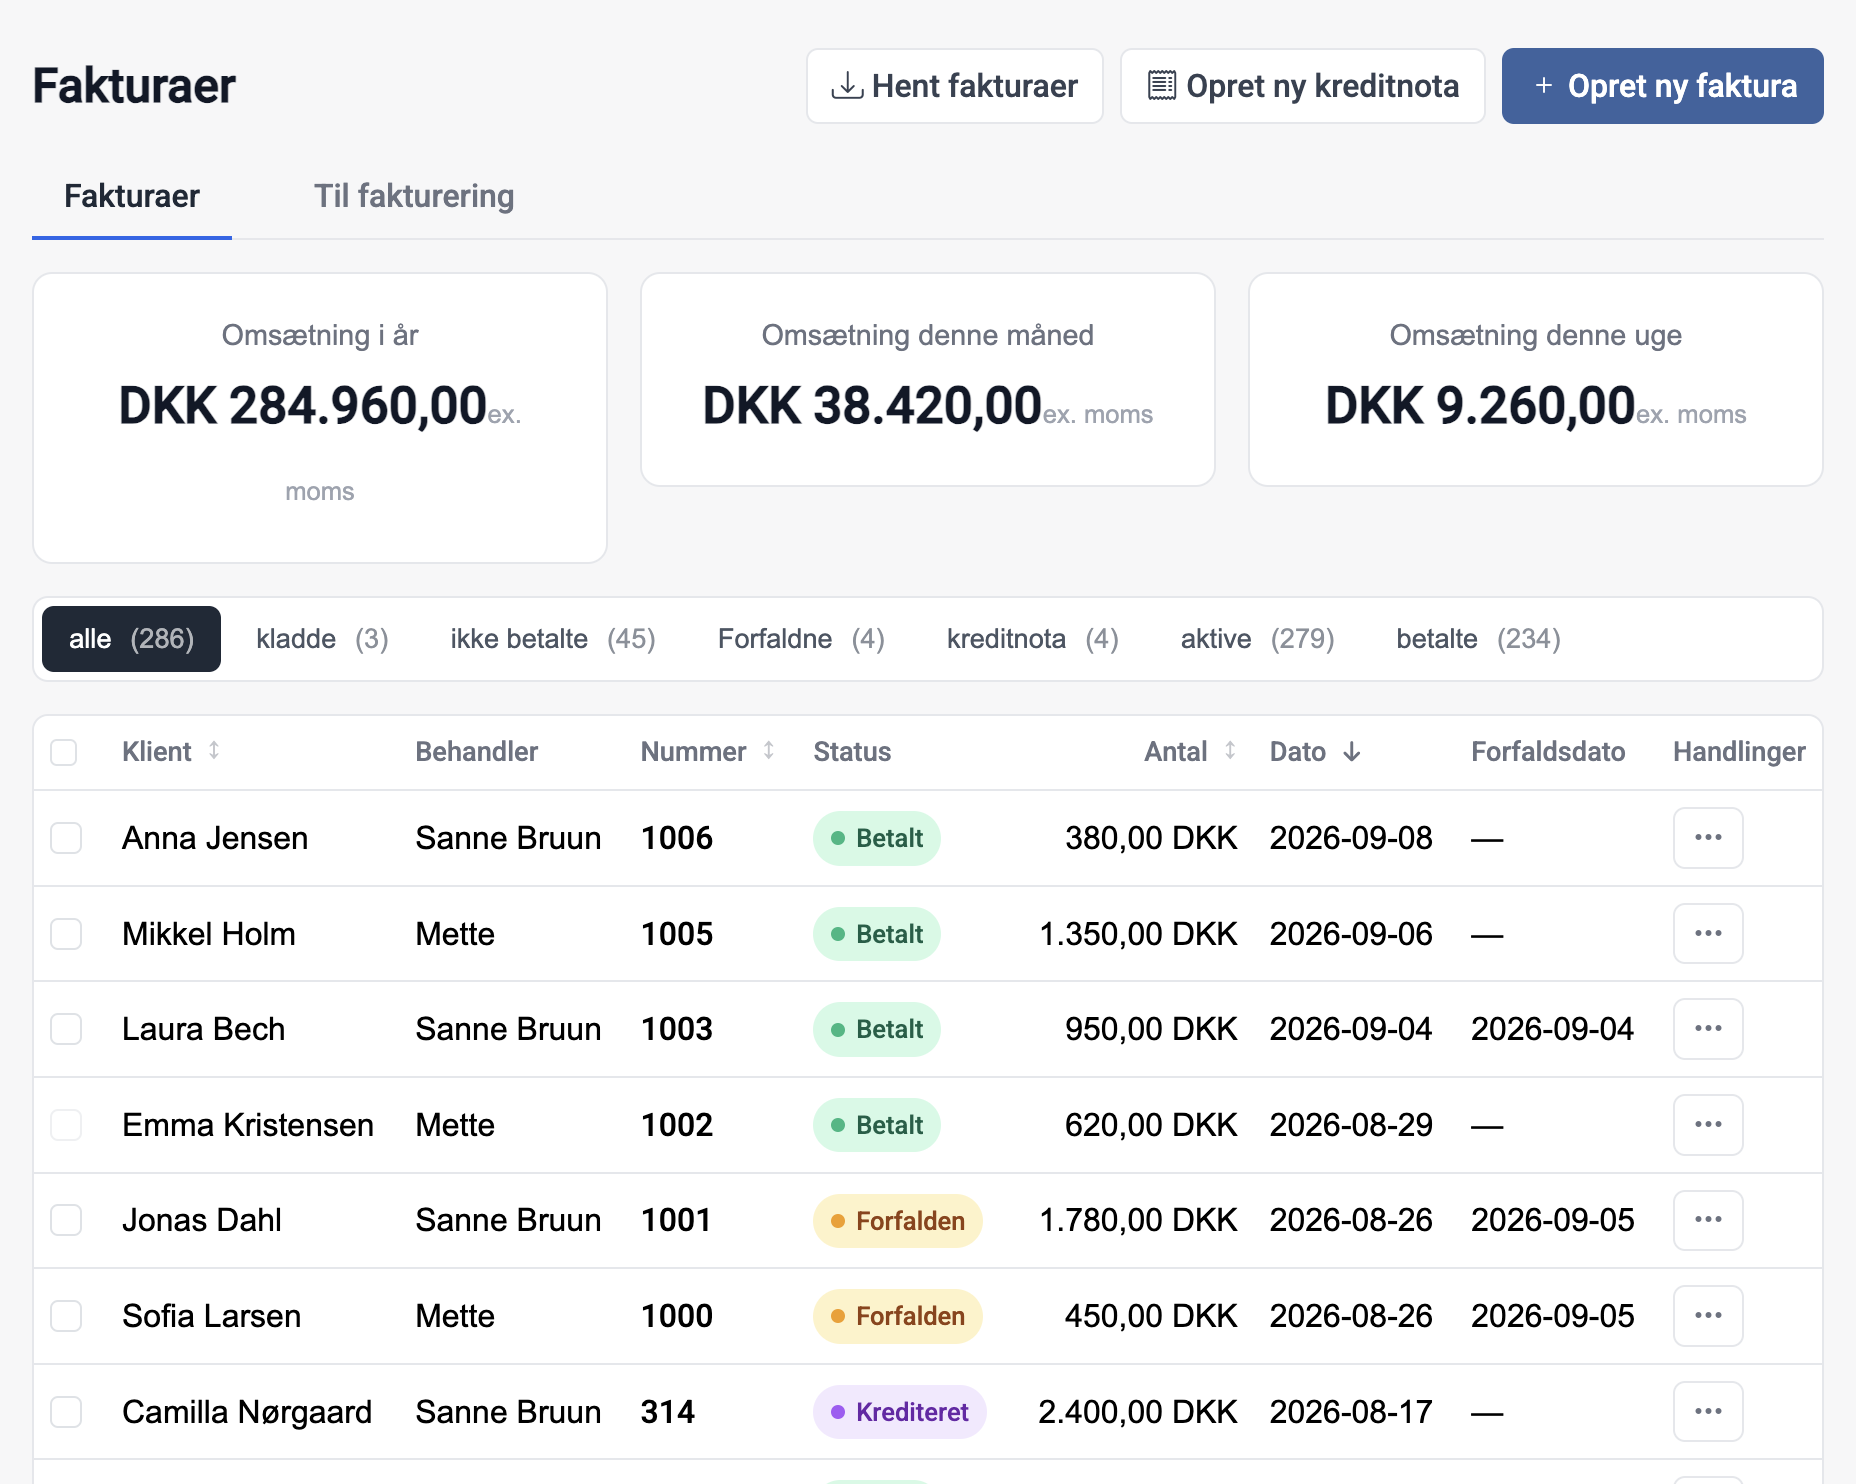This screenshot has width=1856, height=1484.
Task: Click Betalt status badge for Laura Bech
Action: [x=876, y=1030]
